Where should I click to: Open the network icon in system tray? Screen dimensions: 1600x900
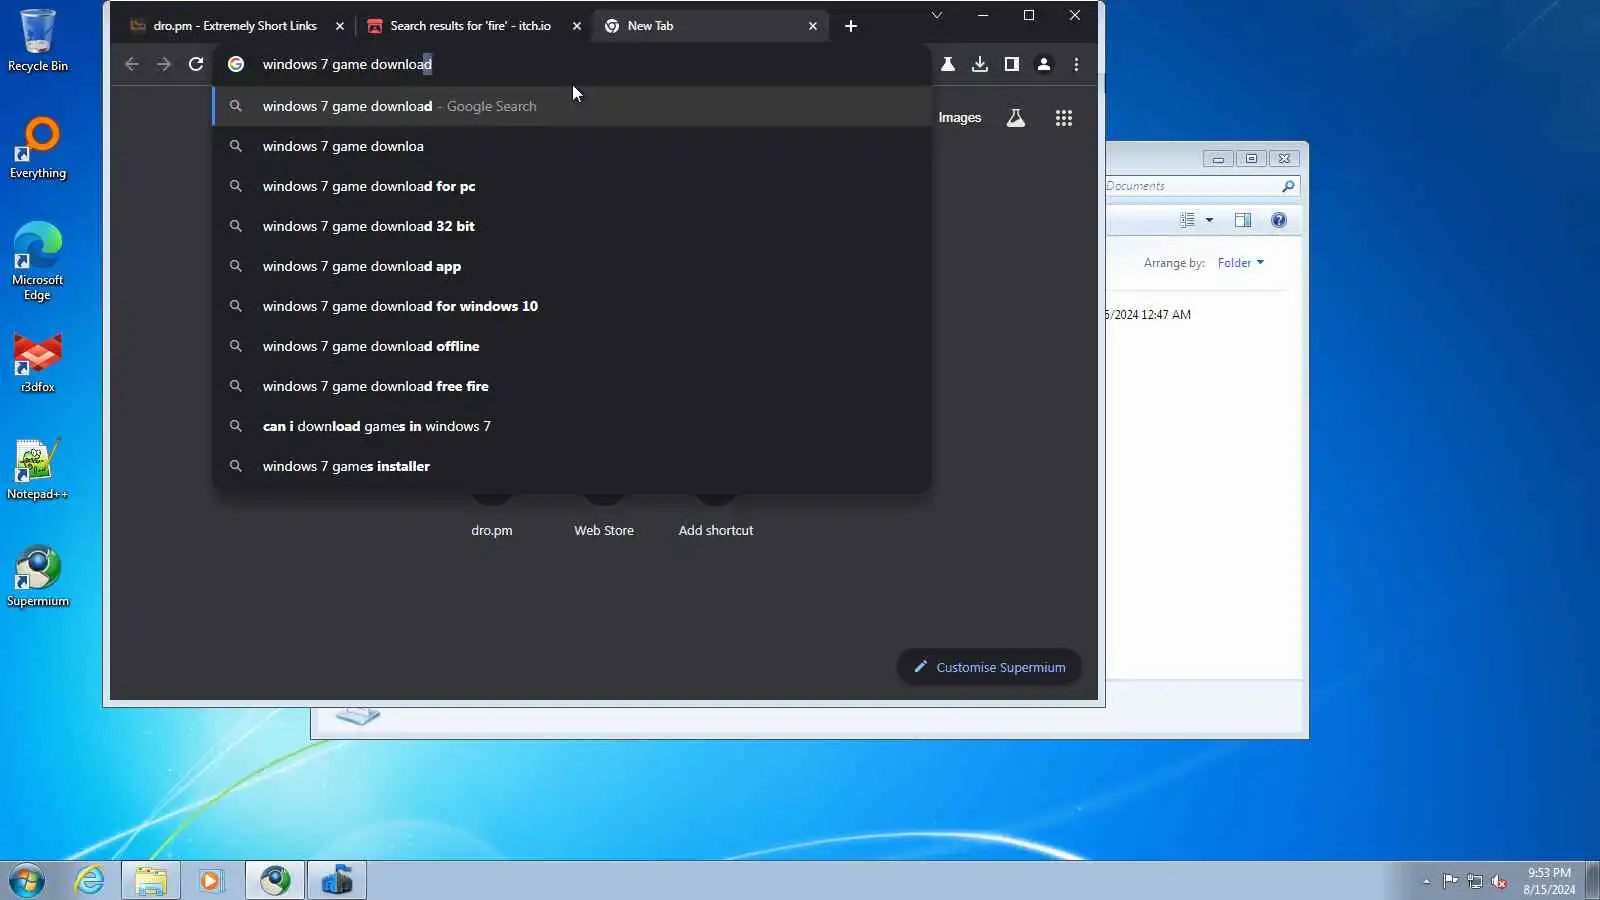[x=1475, y=881]
